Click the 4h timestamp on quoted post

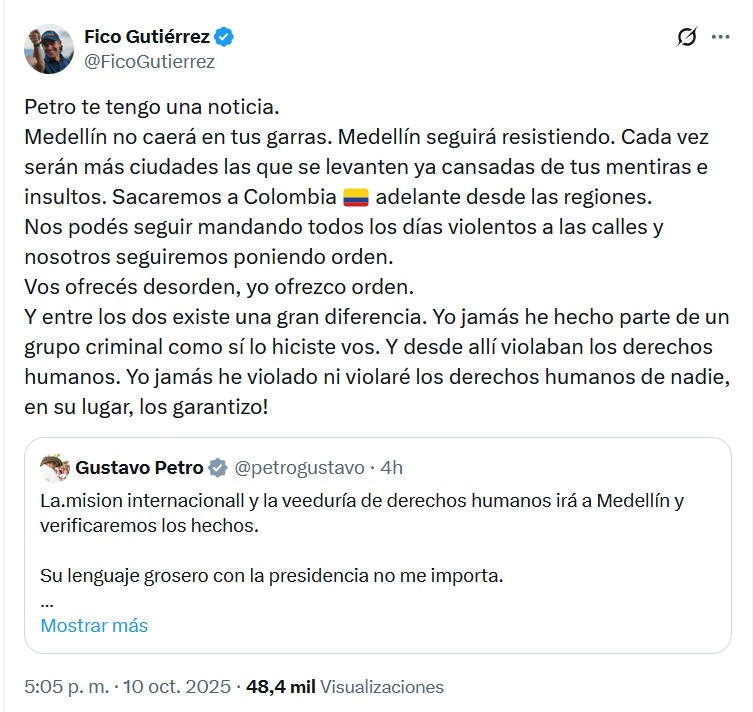click(x=393, y=467)
